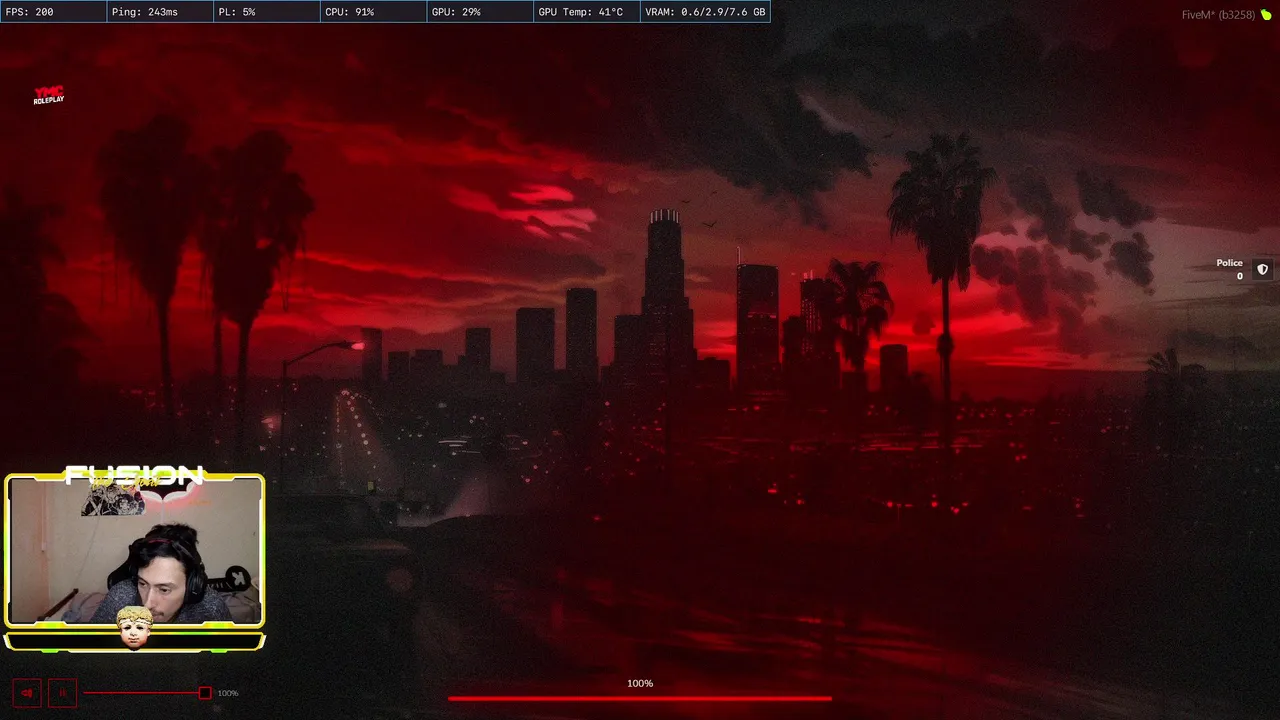Click the YMC Roleplay logo

(x=48, y=95)
